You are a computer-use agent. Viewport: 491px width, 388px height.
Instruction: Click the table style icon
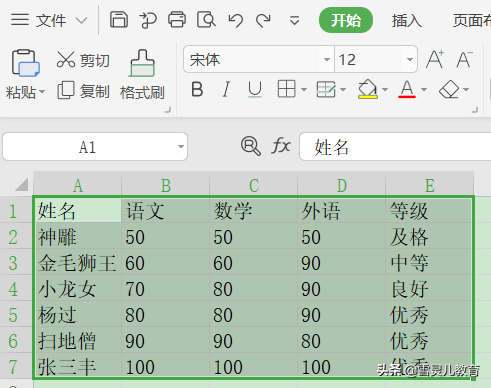point(325,89)
